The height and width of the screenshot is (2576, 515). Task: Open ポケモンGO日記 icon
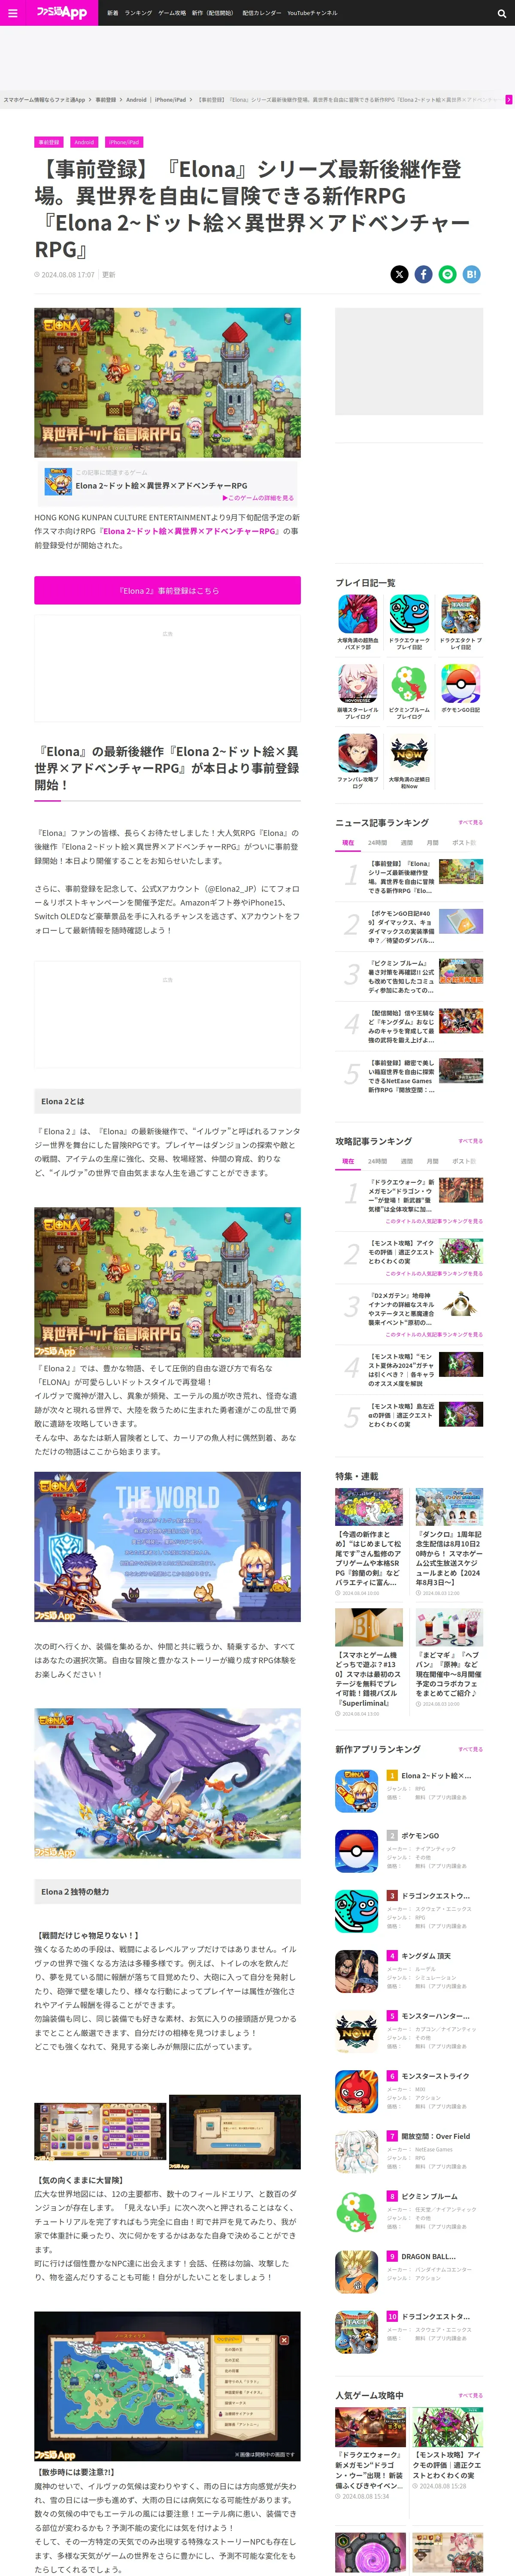(x=460, y=684)
